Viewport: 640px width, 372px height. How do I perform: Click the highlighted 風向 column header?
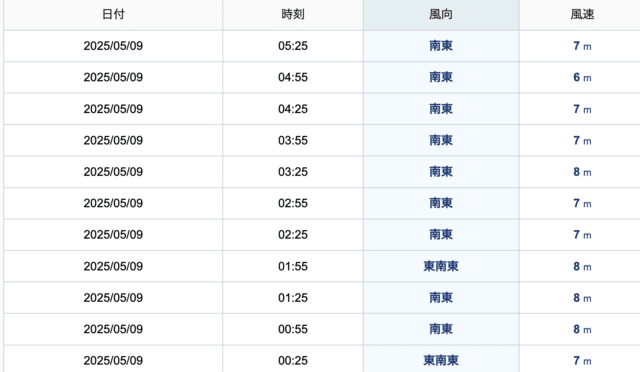point(441,14)
